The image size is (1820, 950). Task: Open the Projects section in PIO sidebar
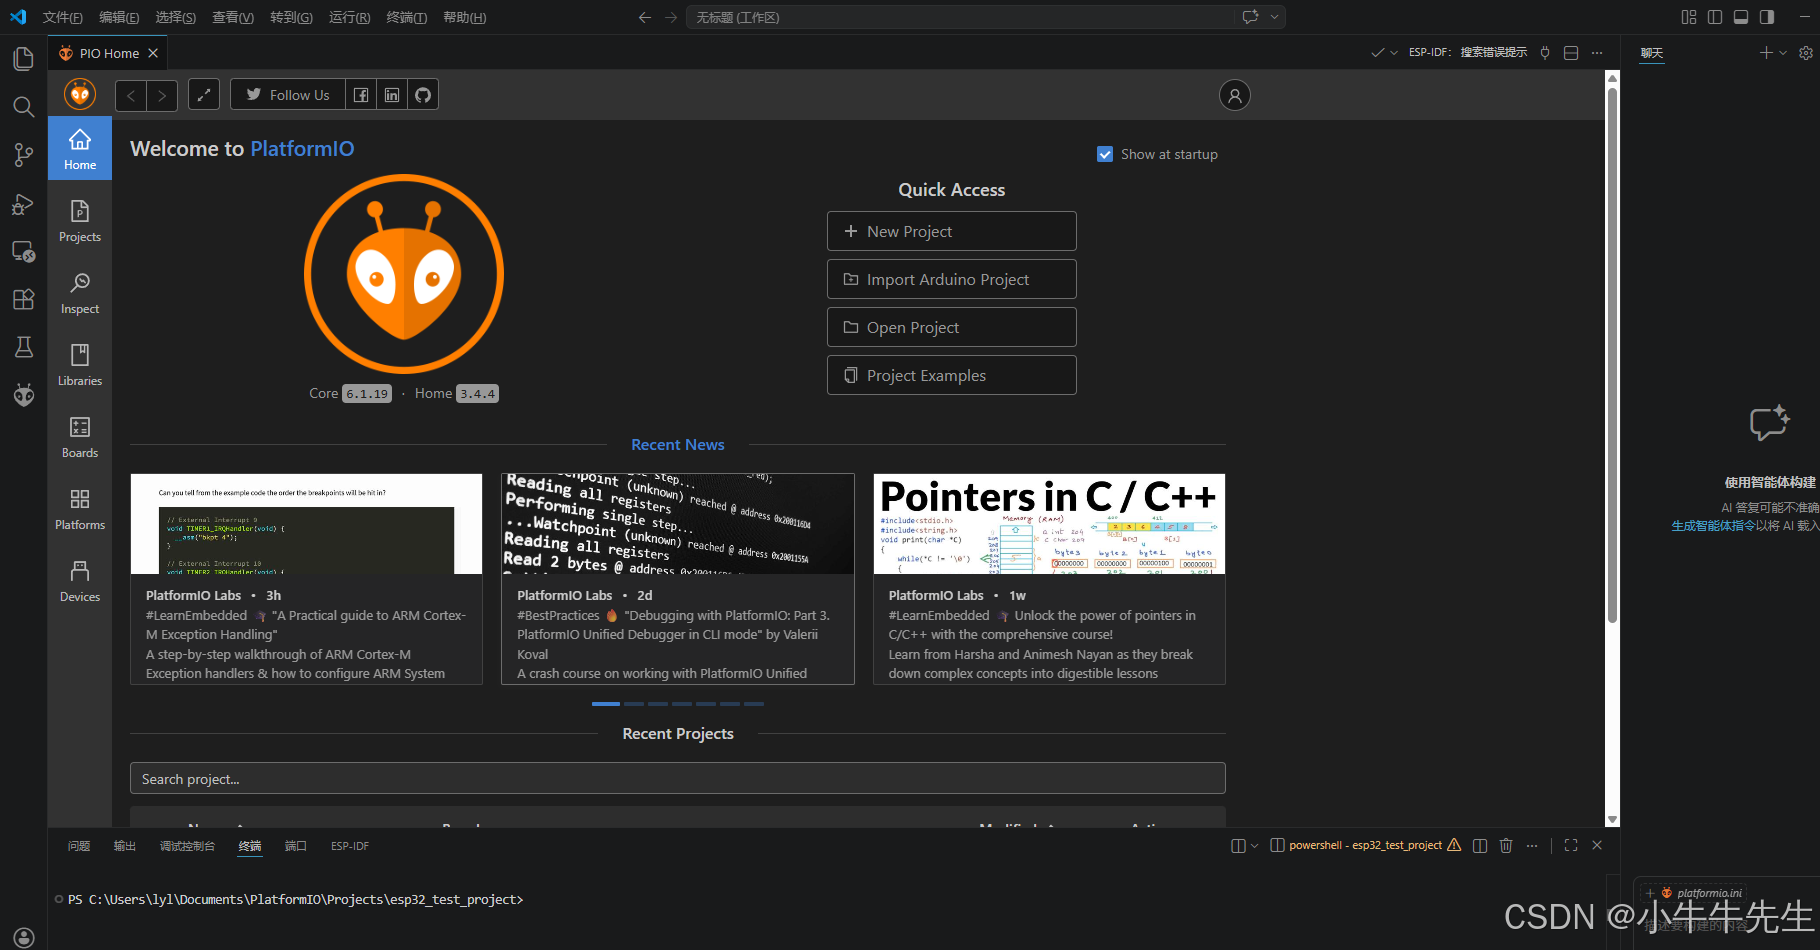tap(80, 221)
